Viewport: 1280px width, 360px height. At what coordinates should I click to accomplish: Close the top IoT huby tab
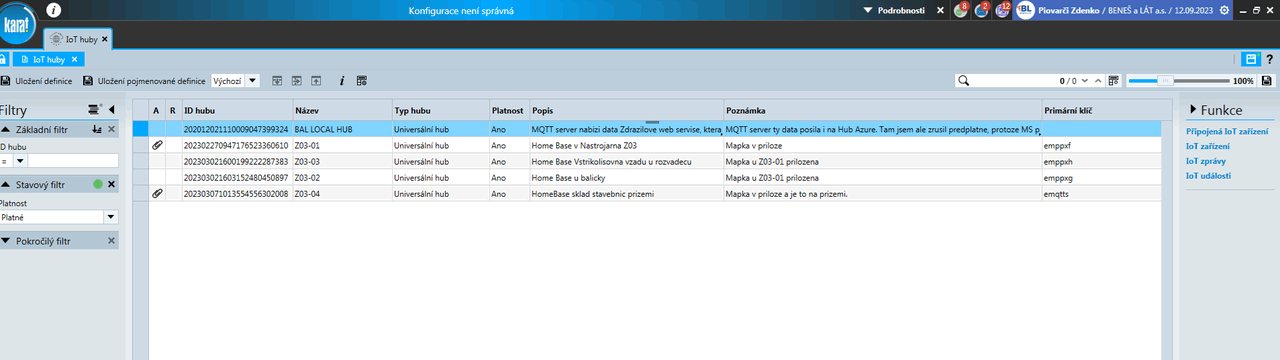tap(105, 39)
